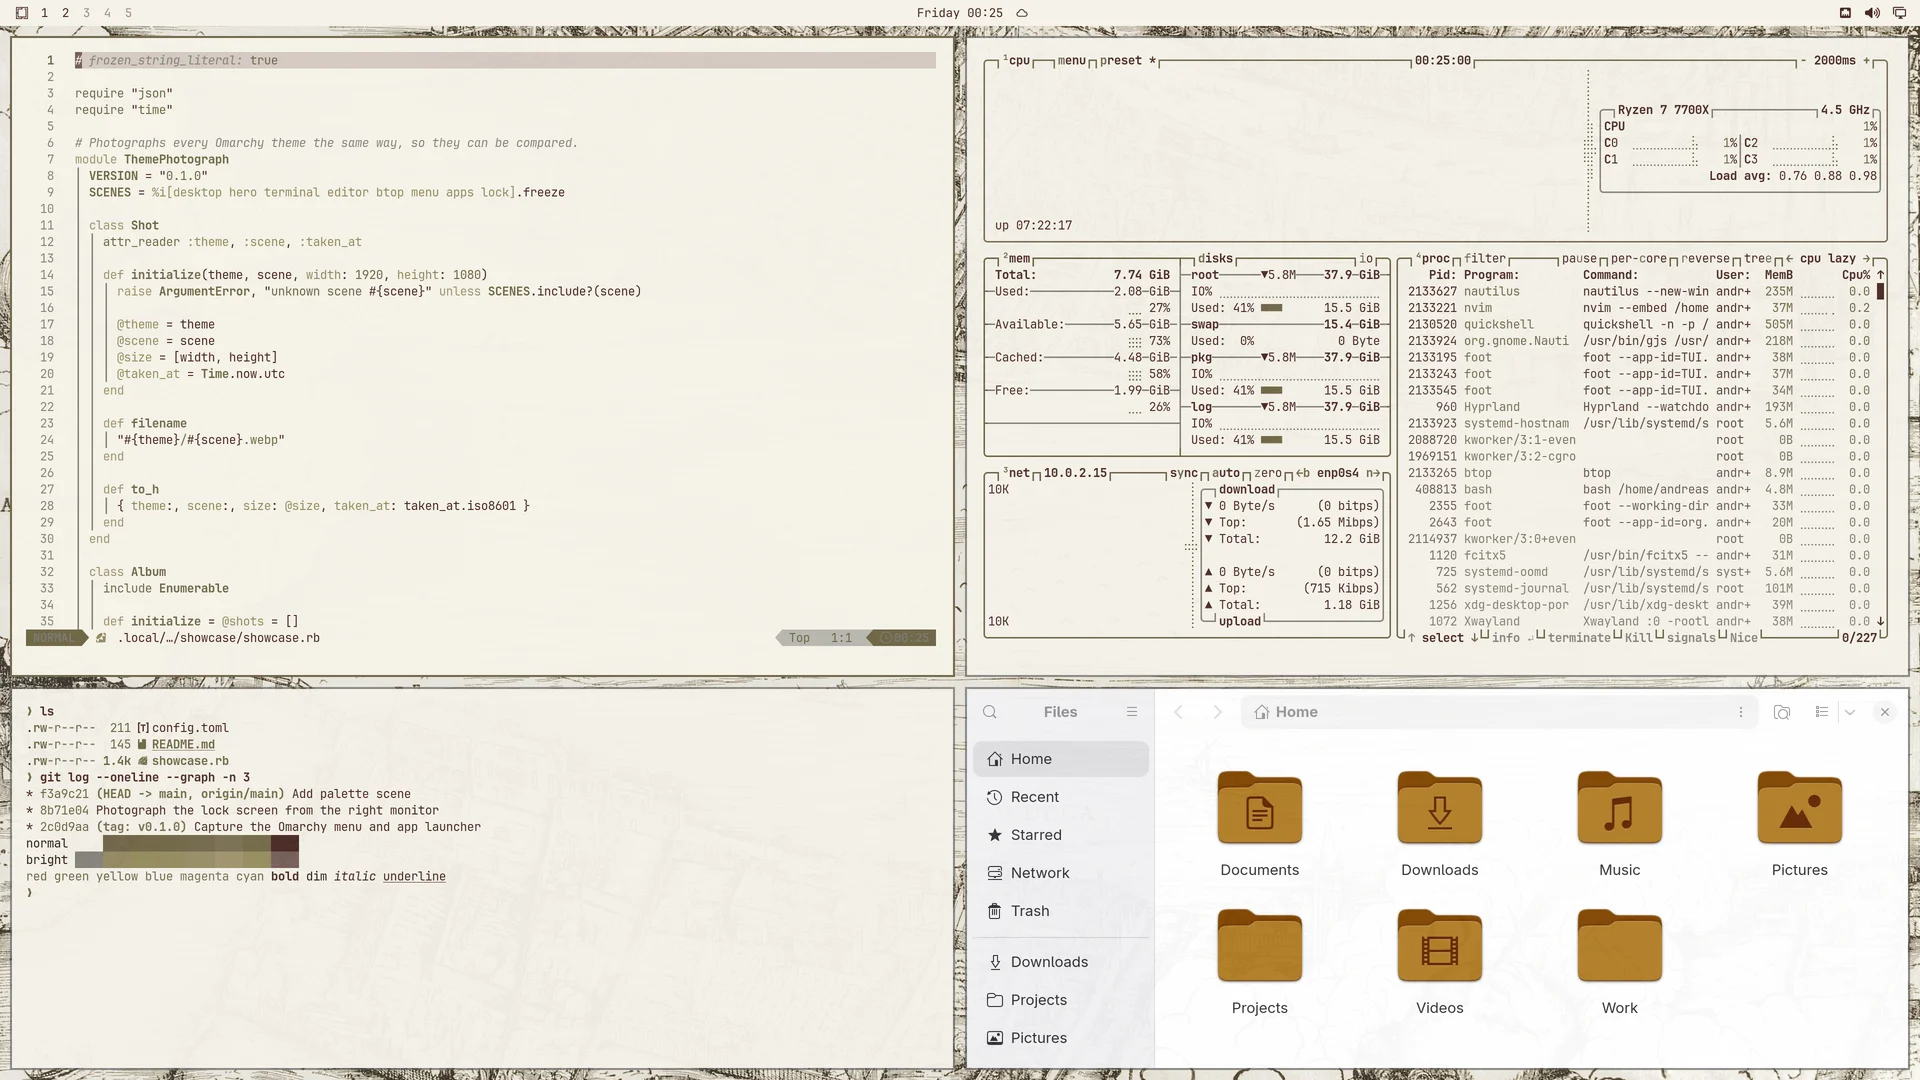Open the Pictures bookmark in sidebar
This screenshot has width=1920, height=1080.
click(1060, 1038)
